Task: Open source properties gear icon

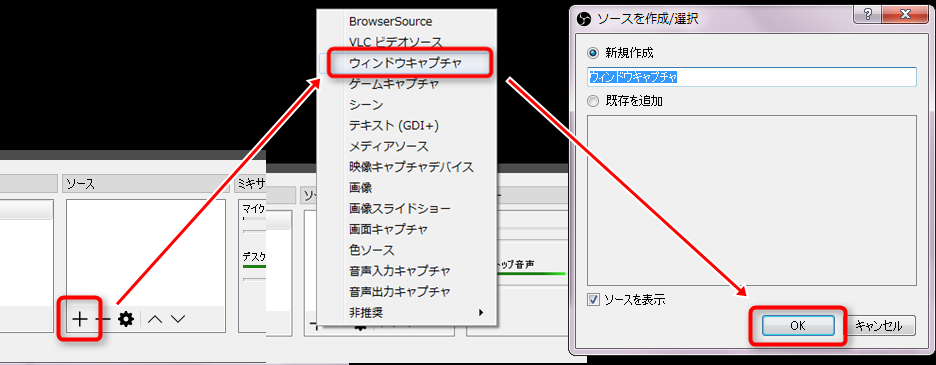Action: point(125,319)
